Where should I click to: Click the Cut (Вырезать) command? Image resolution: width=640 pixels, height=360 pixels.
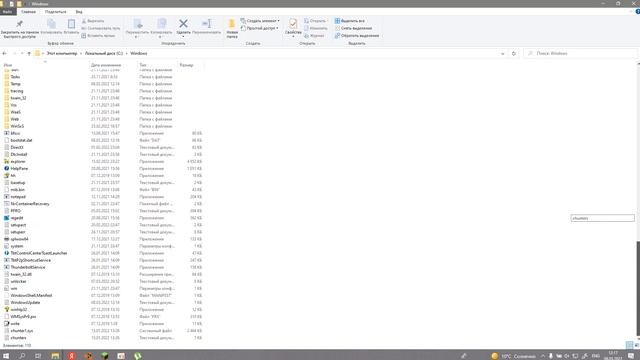click(x=93, y=21)
